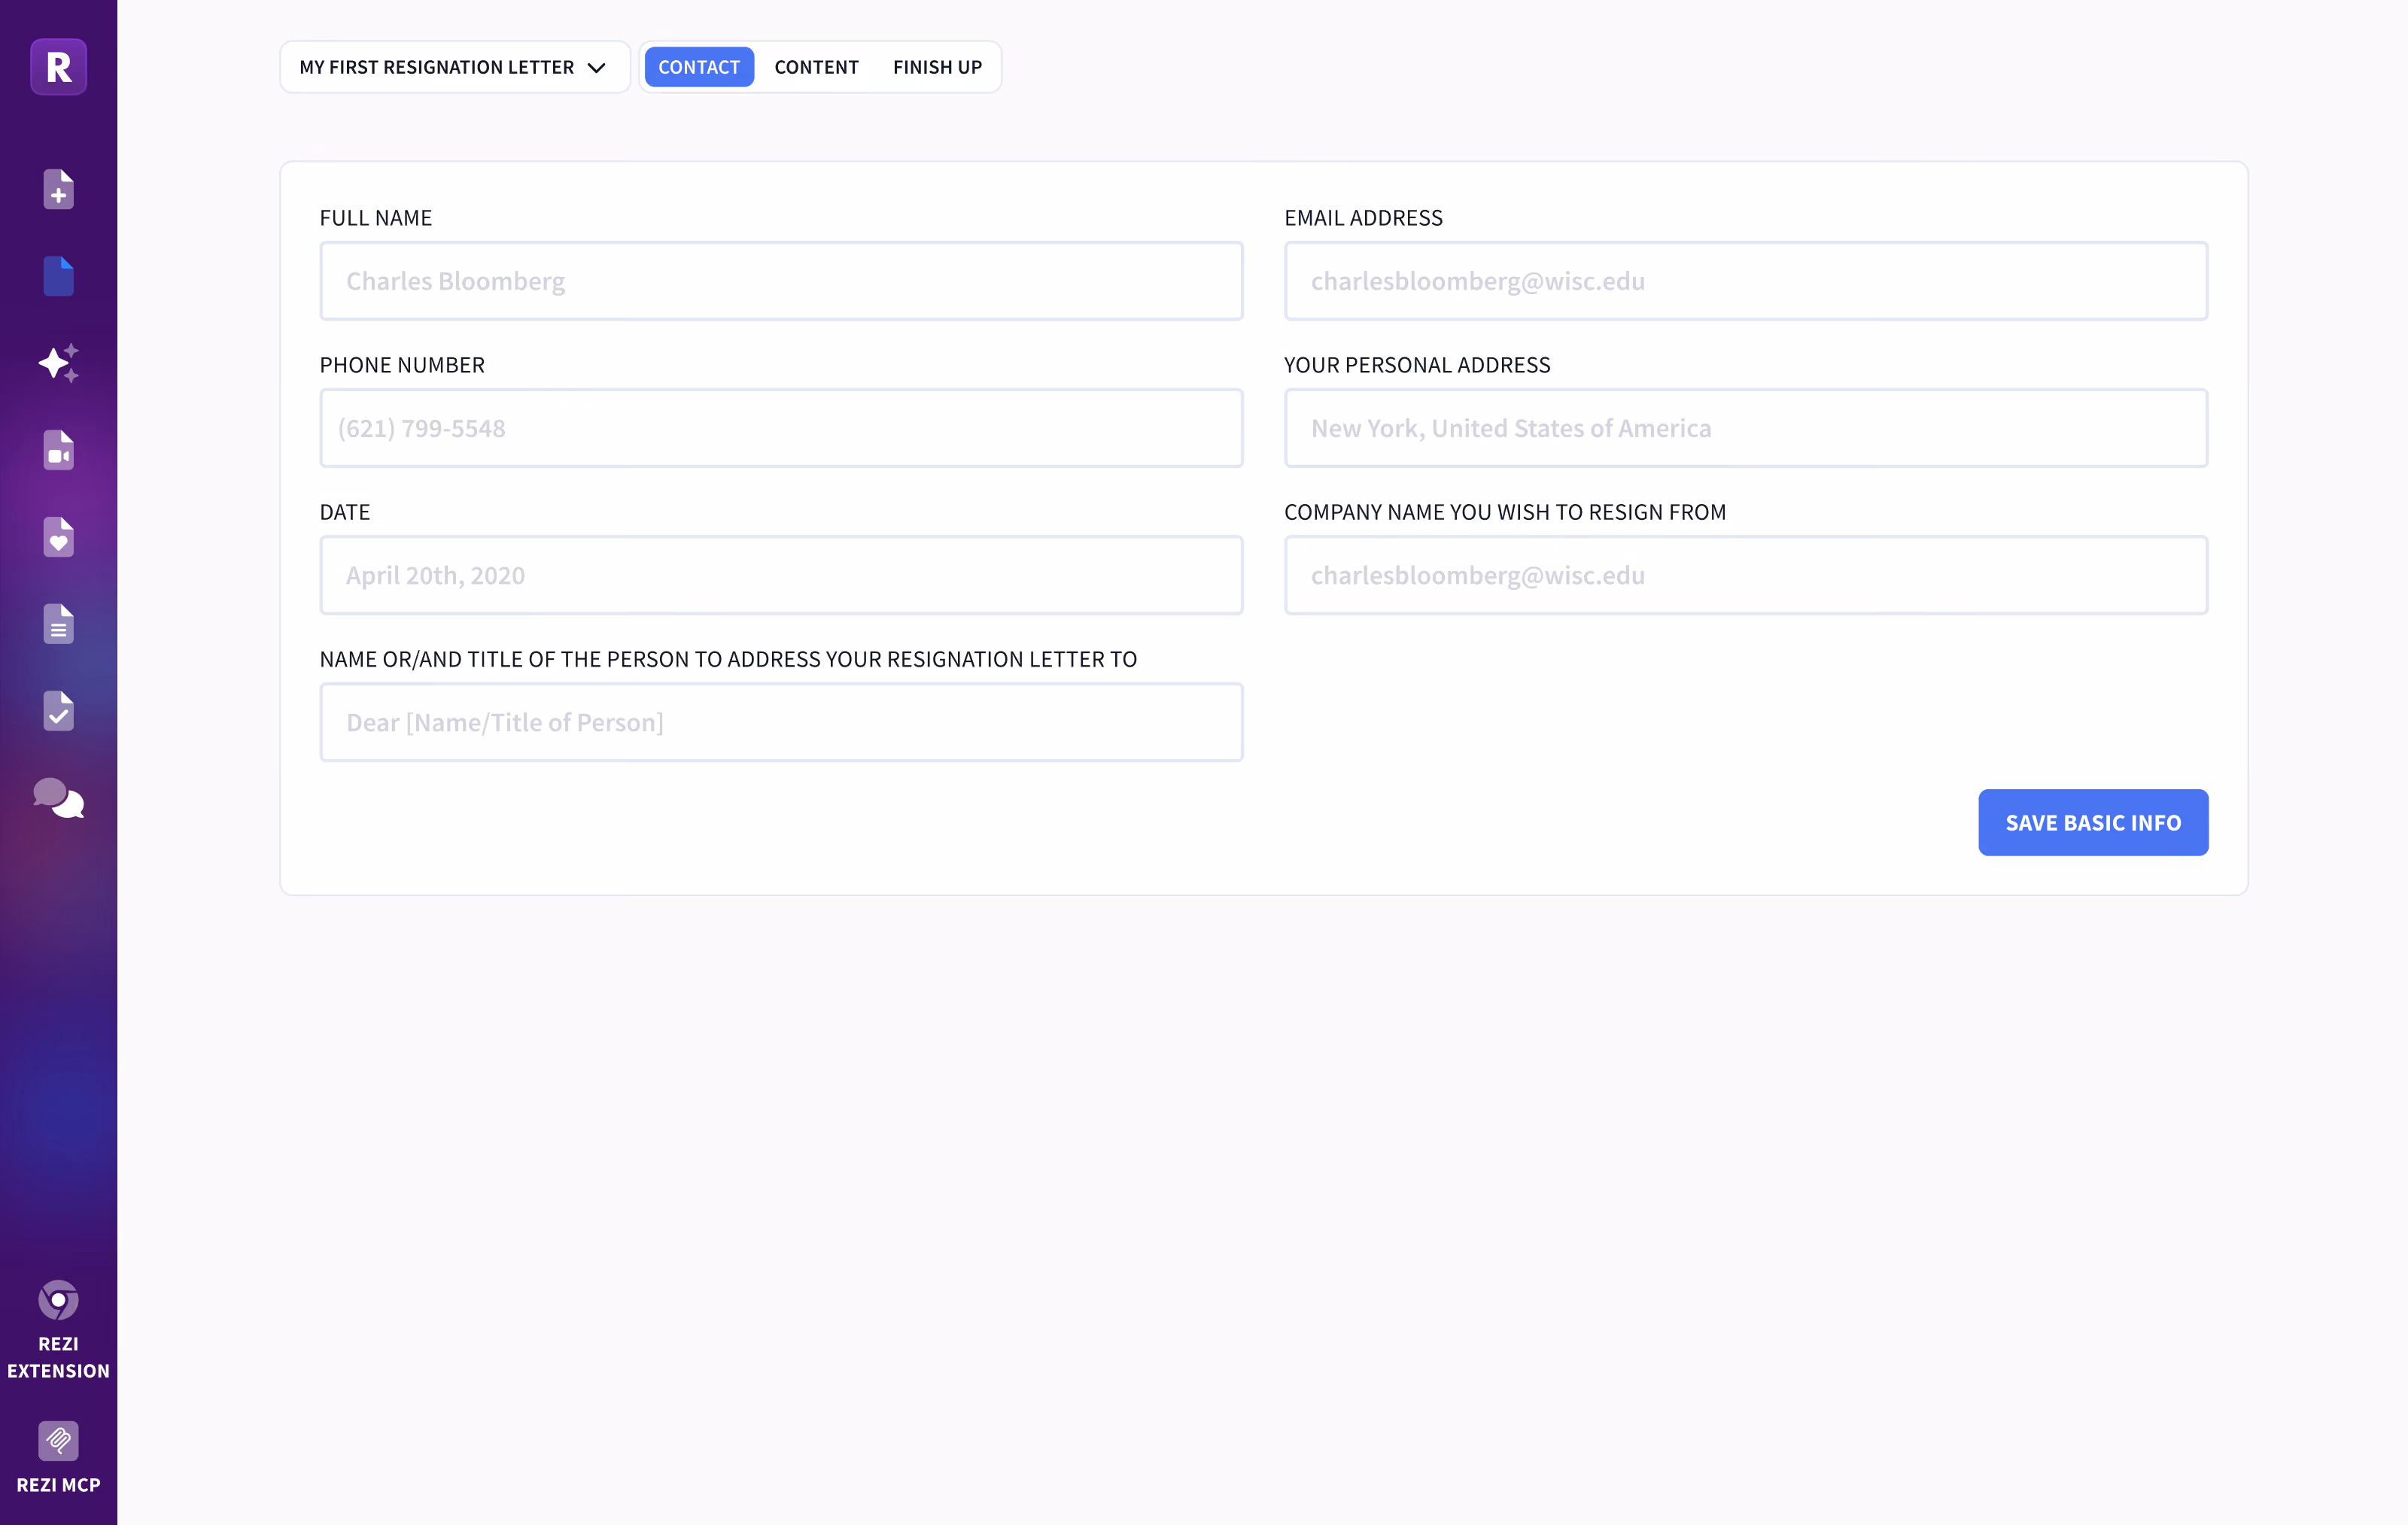Click the Full Name label
The image size is (2408, 1525).
click(376, 218)
